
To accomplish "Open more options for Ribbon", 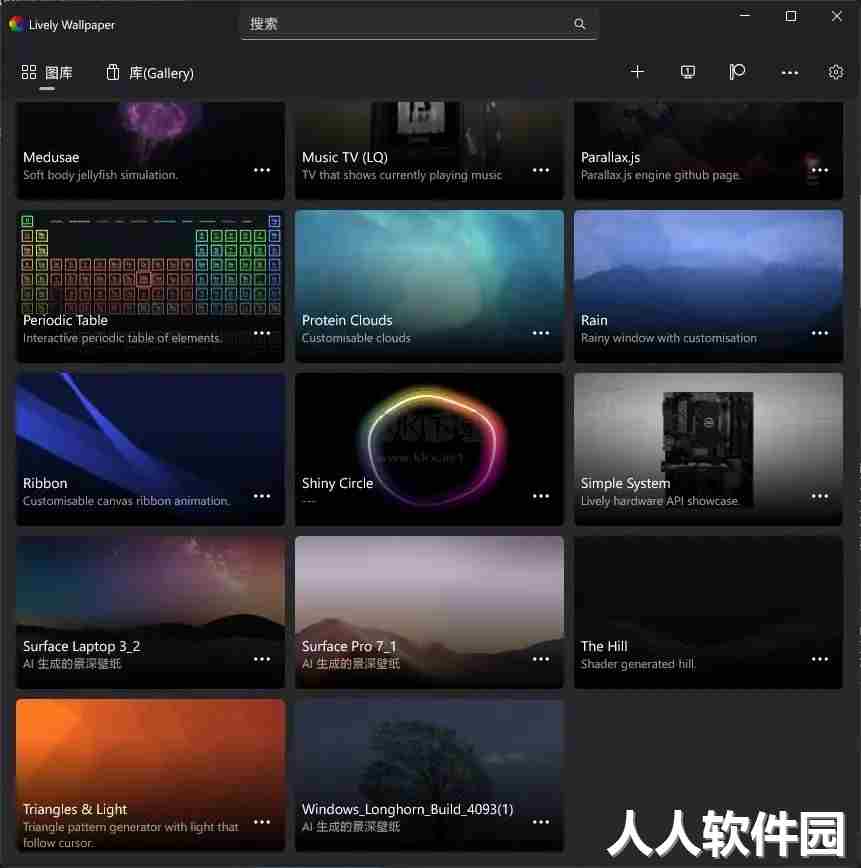I will (262, 496).
